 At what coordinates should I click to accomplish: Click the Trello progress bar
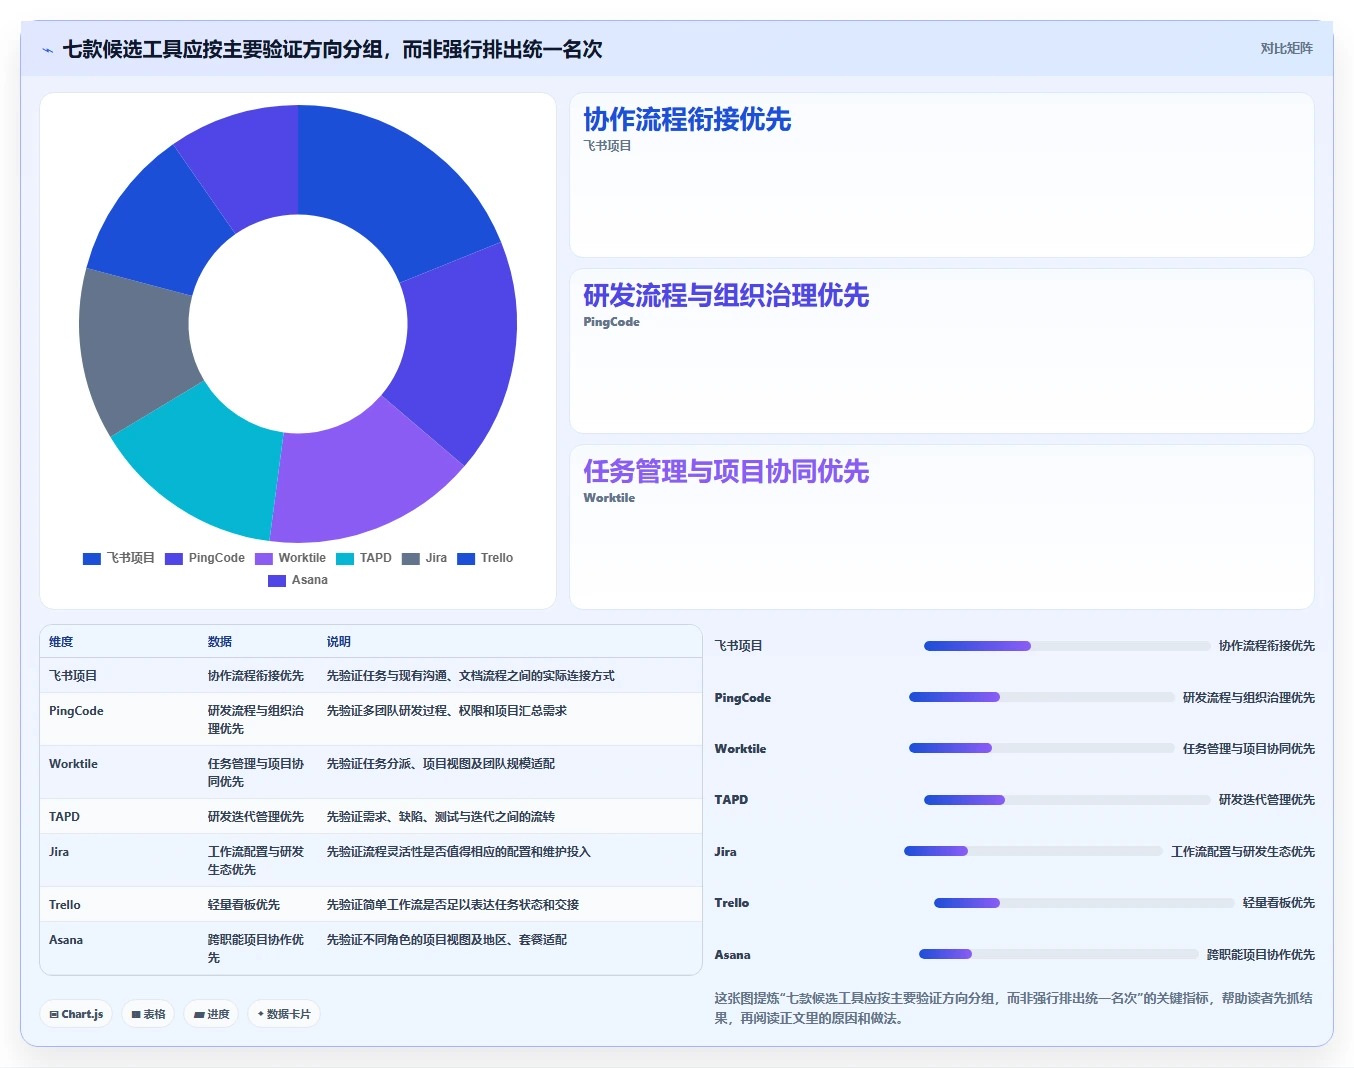tap(1084, 903)
